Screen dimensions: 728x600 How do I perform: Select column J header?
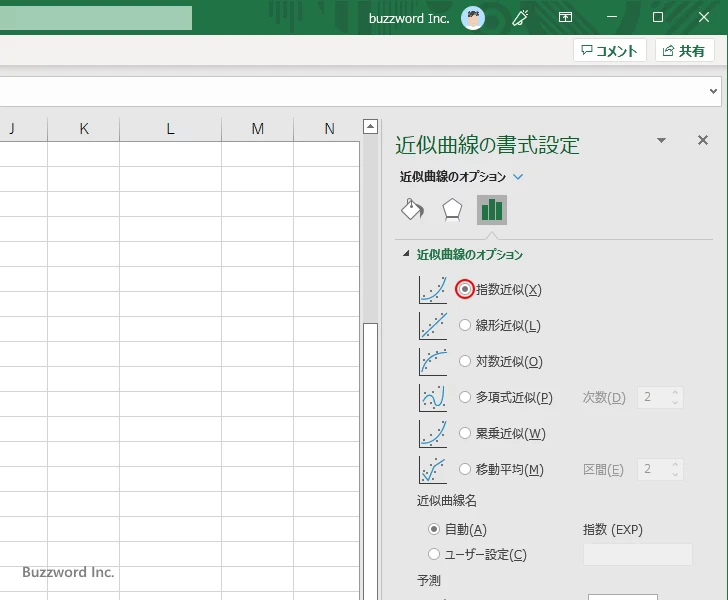pyautogui.click(x=23, y=129)
